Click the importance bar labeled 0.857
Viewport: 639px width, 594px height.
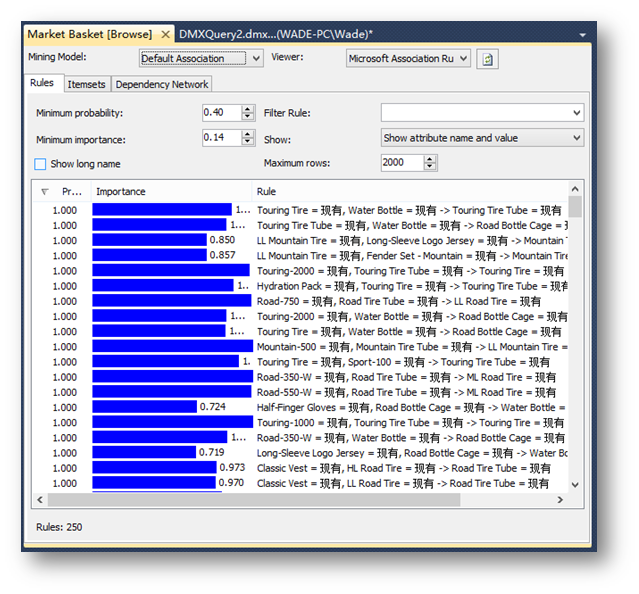[x=150, y=255]
